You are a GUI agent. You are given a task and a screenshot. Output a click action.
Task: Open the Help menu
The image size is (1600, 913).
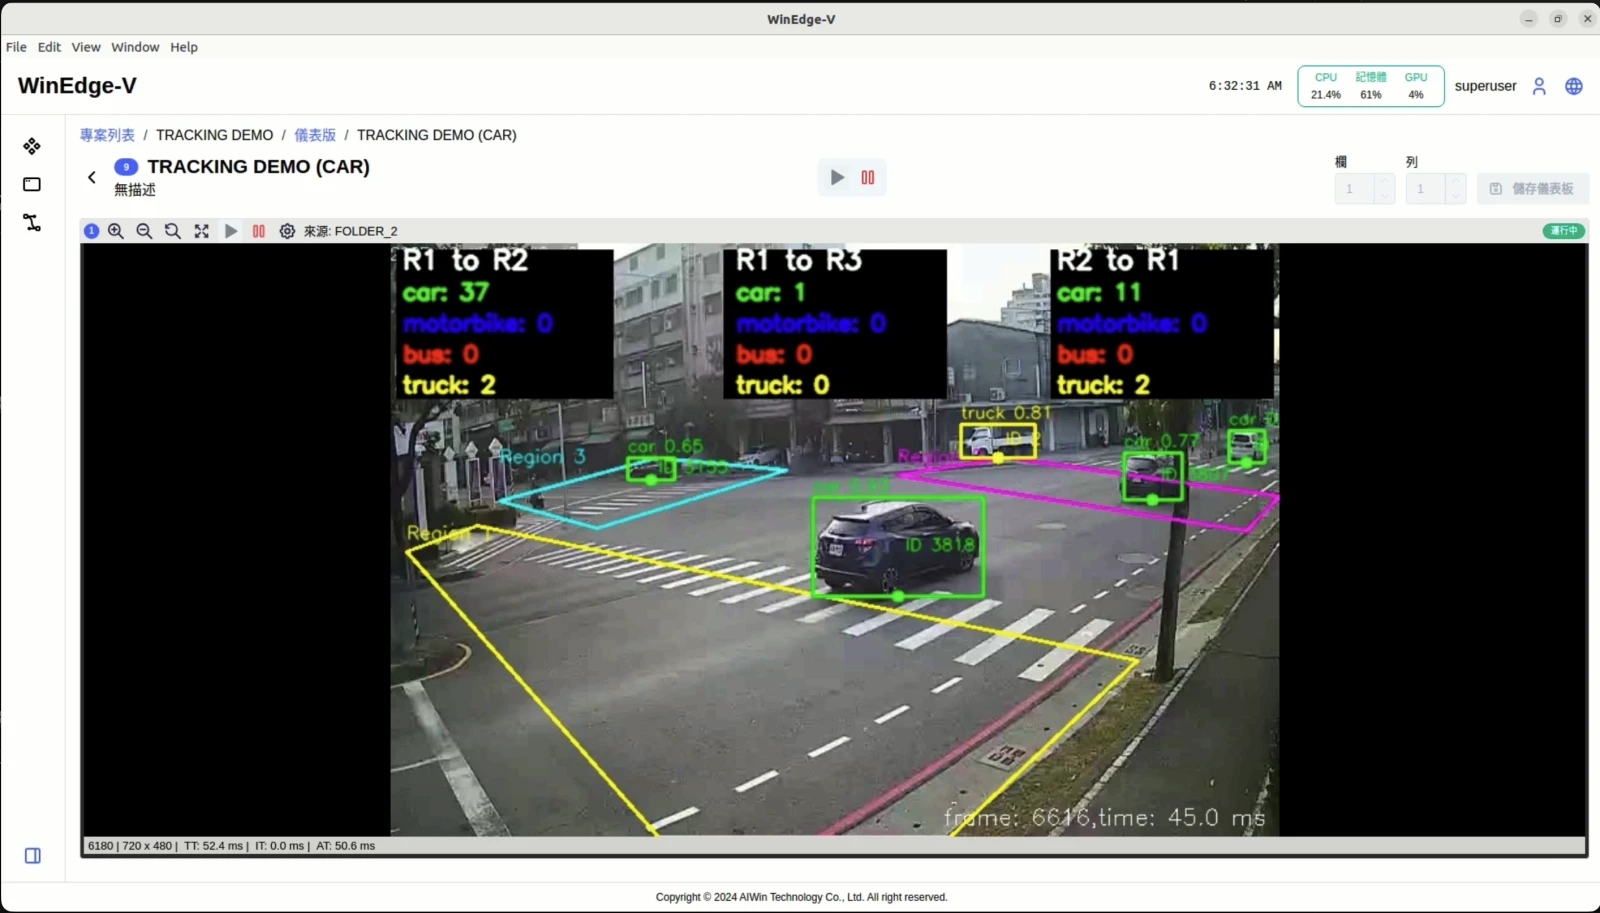point(184,47)
